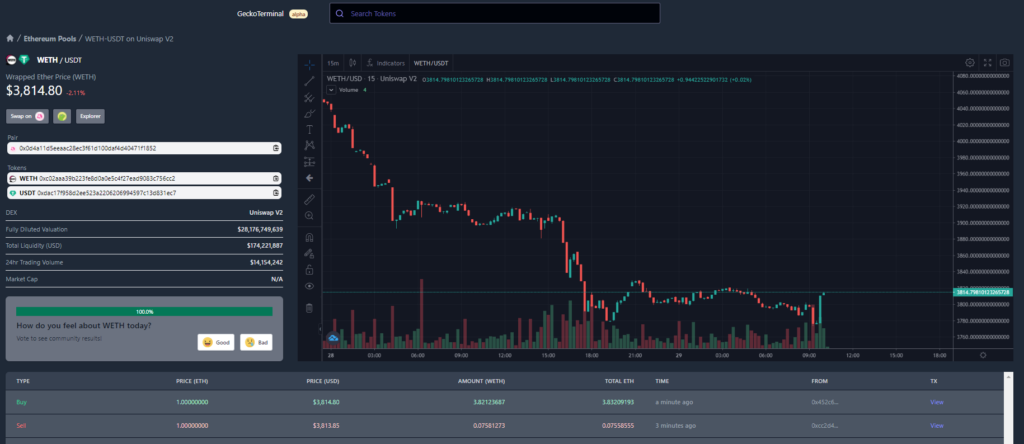
Task: Click the chart timezone settings icon at bottom right
Action: click(983, 355)
